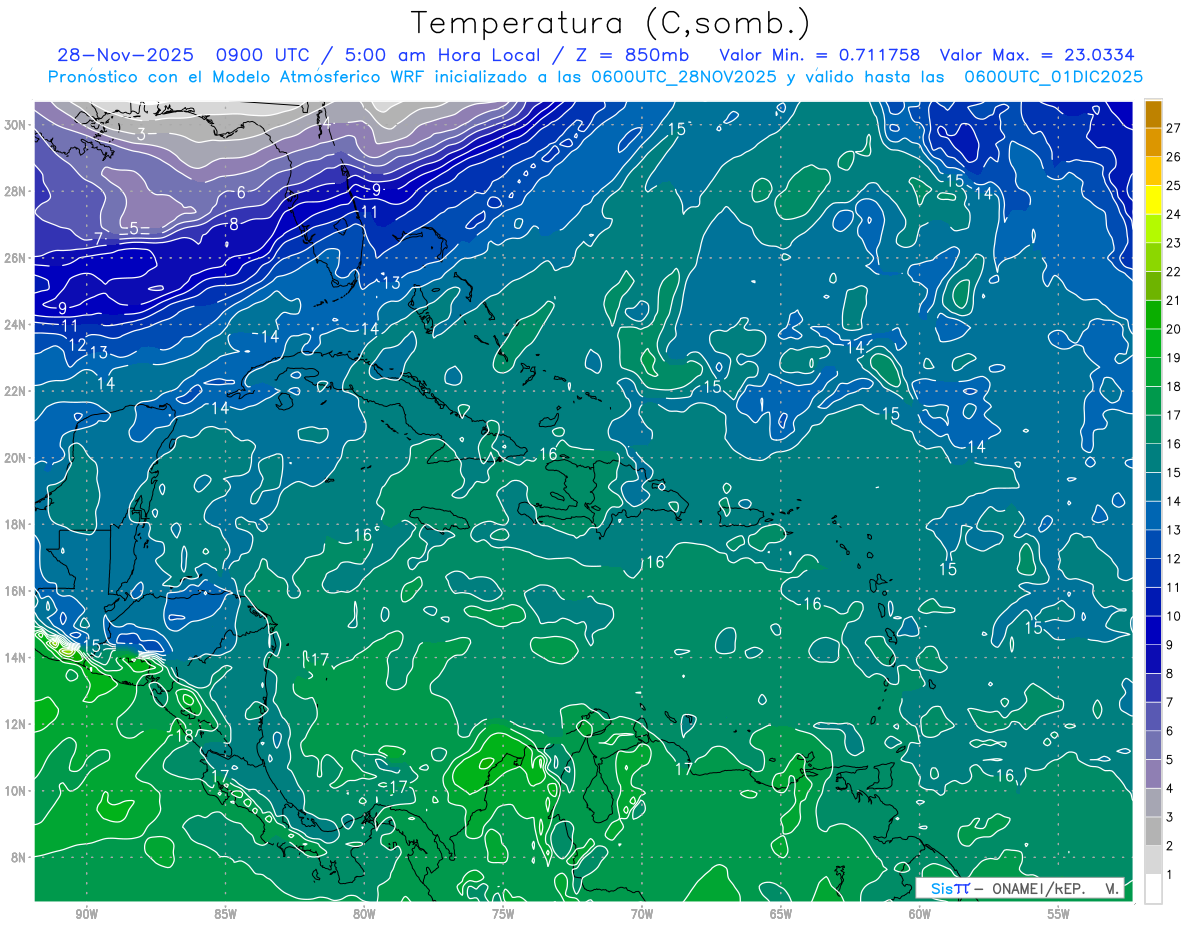The width and height of the screenshot is (1200, 927).
Task: Click the '85W' longitude axis label
Action: tap(225, 915)
